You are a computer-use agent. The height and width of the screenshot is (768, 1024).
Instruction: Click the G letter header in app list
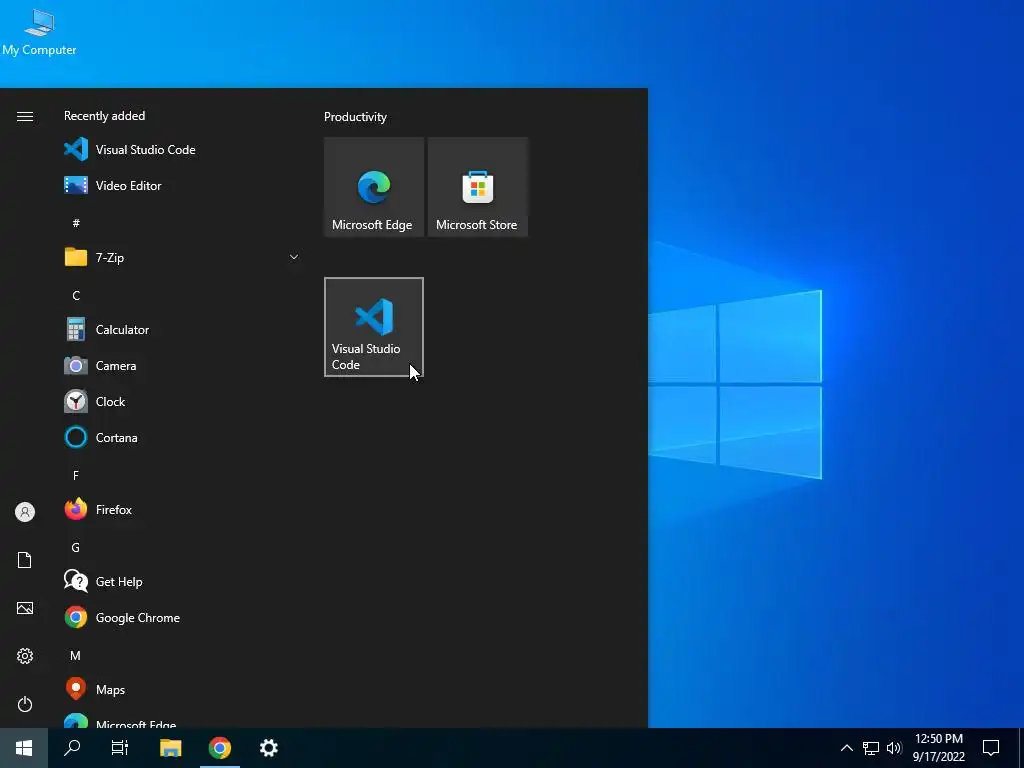click(76, 547)
